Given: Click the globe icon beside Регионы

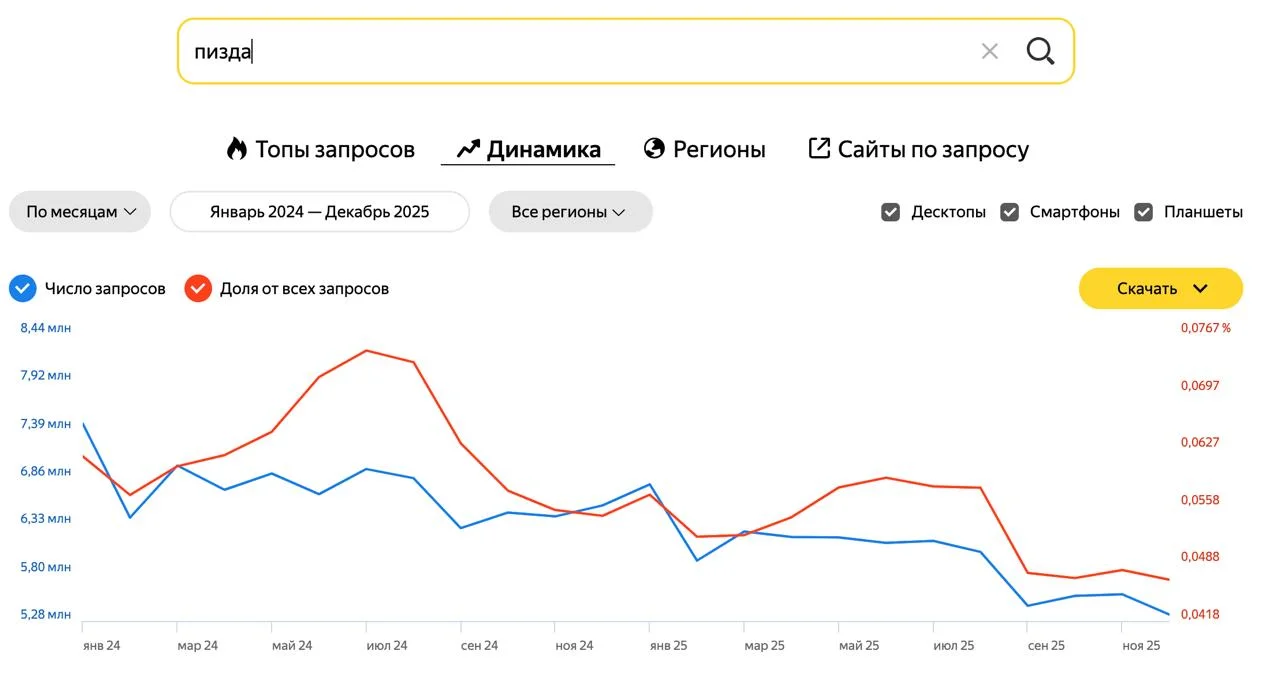Looking at the screenshot, I should tap(654, 149).
